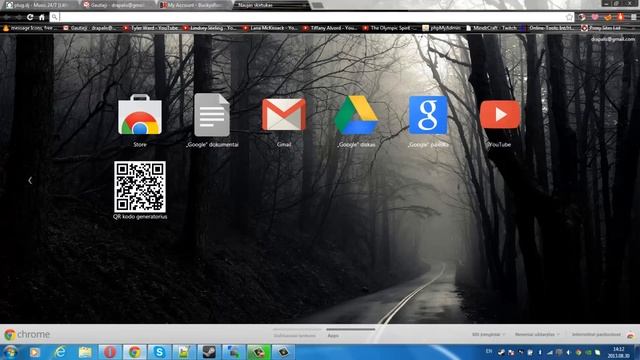This screenshot has width=640, height=360.
Task: Open Windows Media Player from taskbar
Action: [x=35, y=352]
